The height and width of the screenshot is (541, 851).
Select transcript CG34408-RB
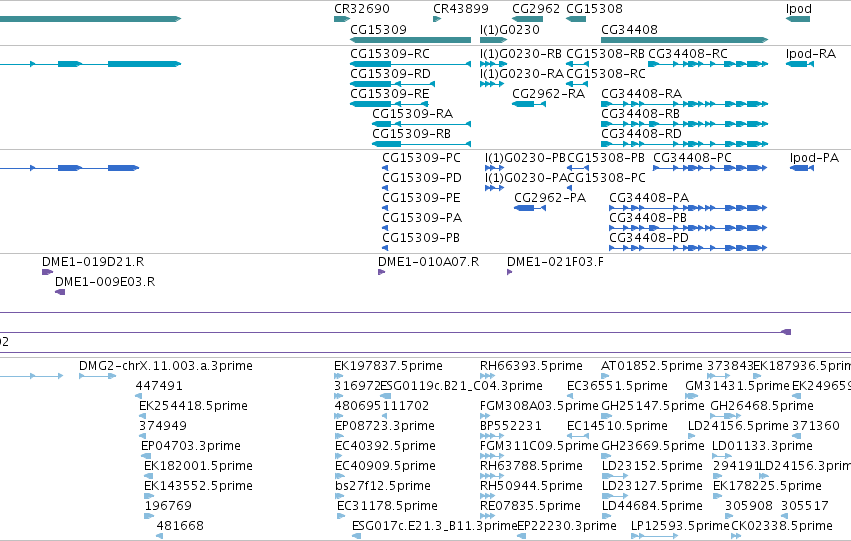(684, 124)
